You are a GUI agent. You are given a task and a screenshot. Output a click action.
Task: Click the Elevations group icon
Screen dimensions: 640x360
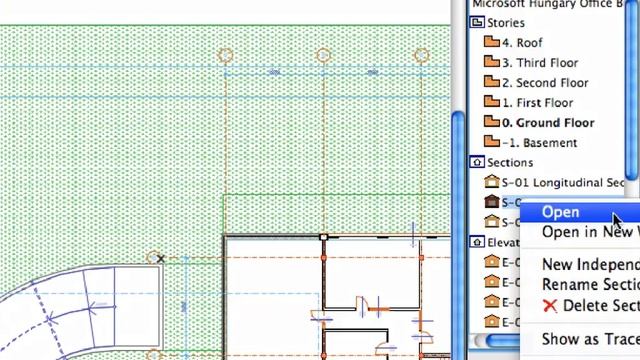point(477,242)
